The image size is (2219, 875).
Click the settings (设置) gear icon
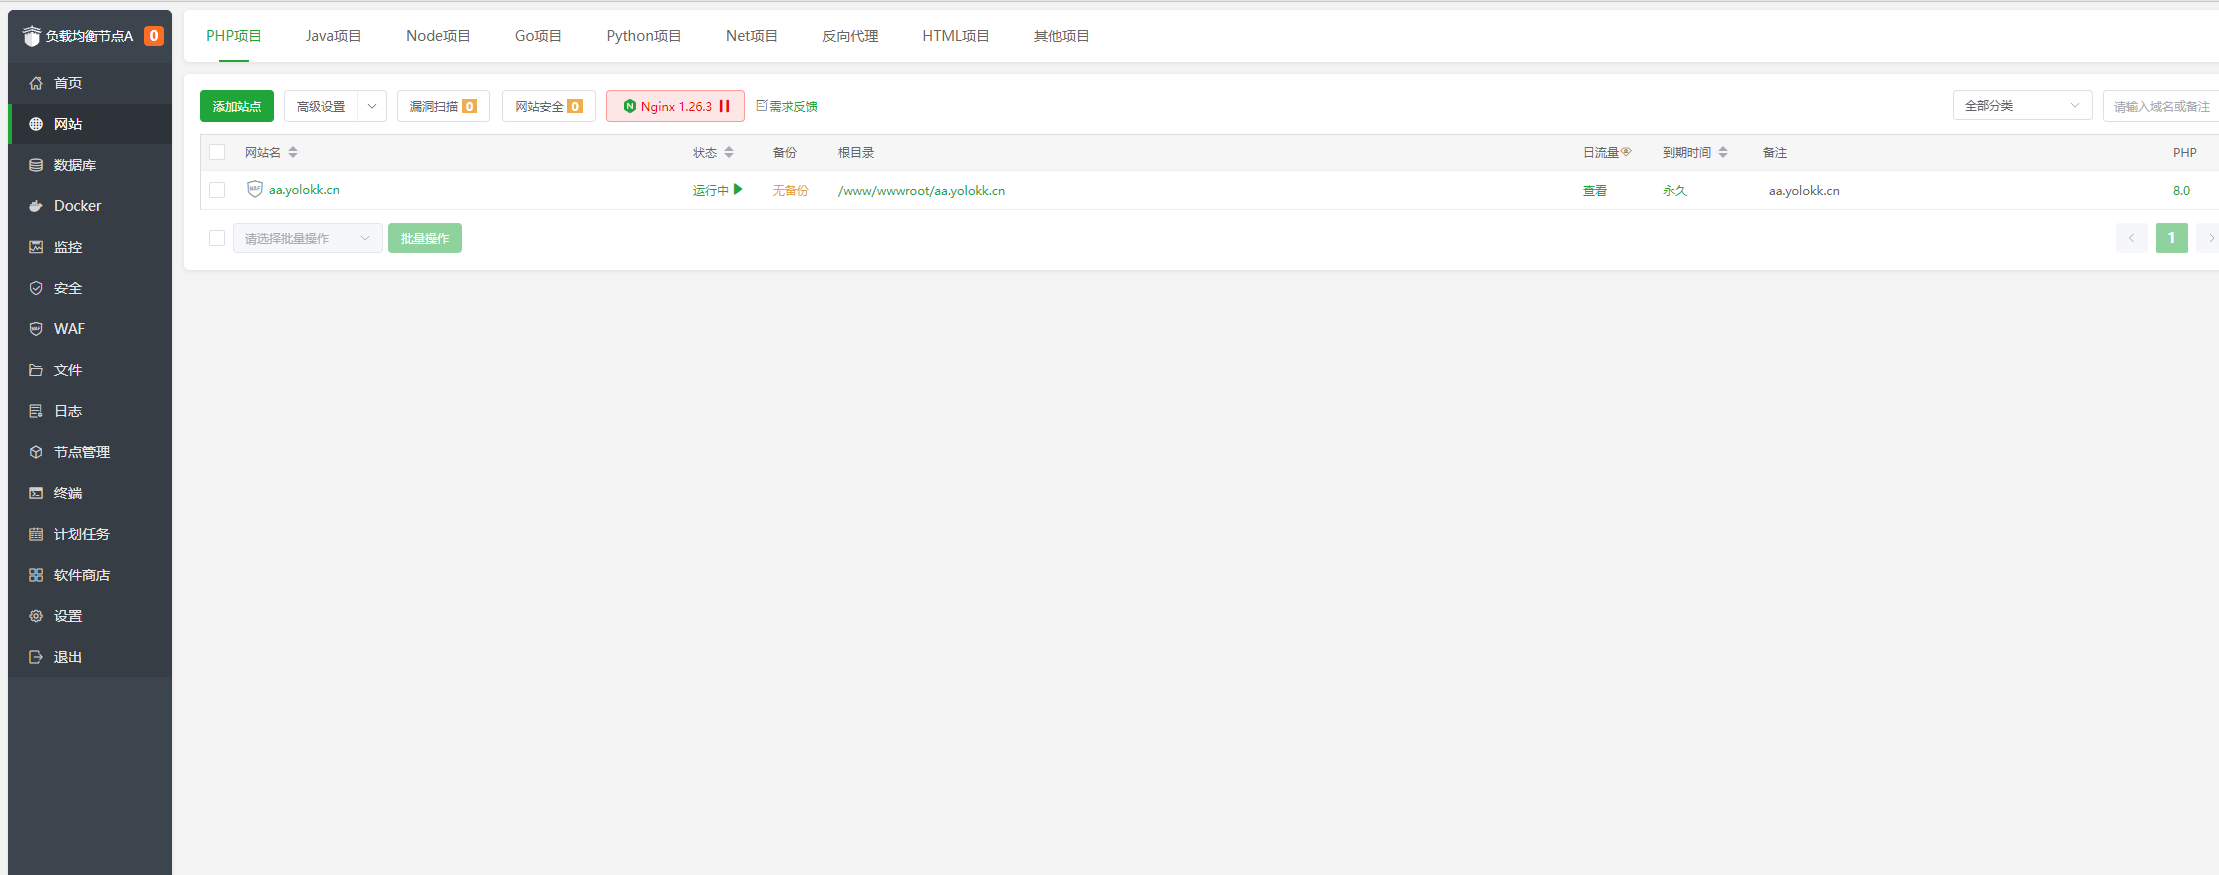point(36,616)
